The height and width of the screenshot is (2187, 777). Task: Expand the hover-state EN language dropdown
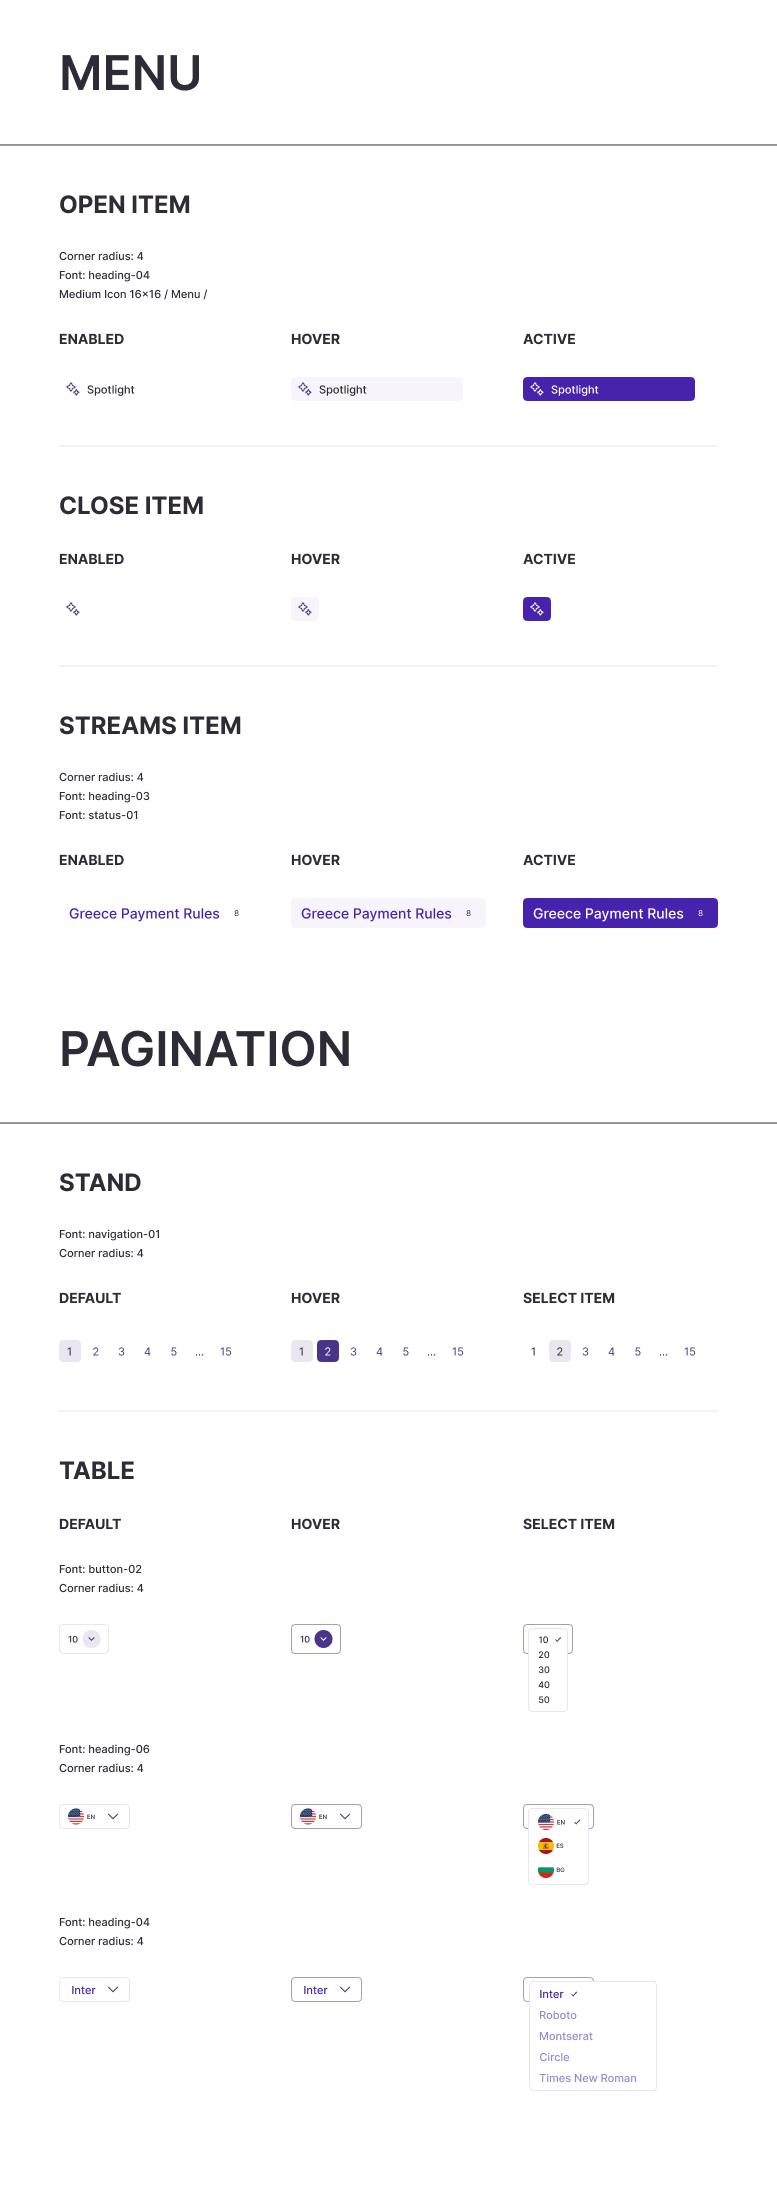pyautogui.click(x=326, y=1817)
